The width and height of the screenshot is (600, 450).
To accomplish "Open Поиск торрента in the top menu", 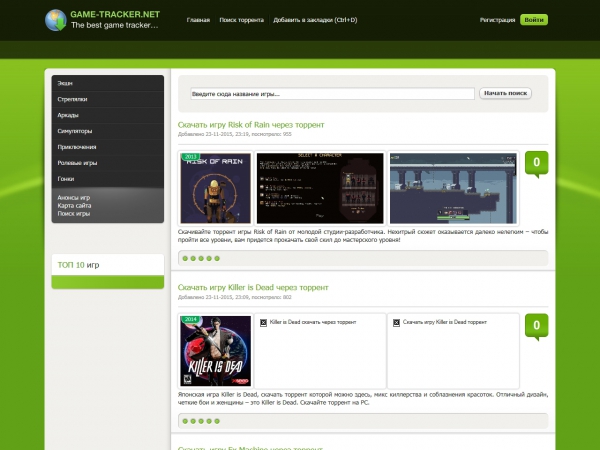I will pos(241,20).
